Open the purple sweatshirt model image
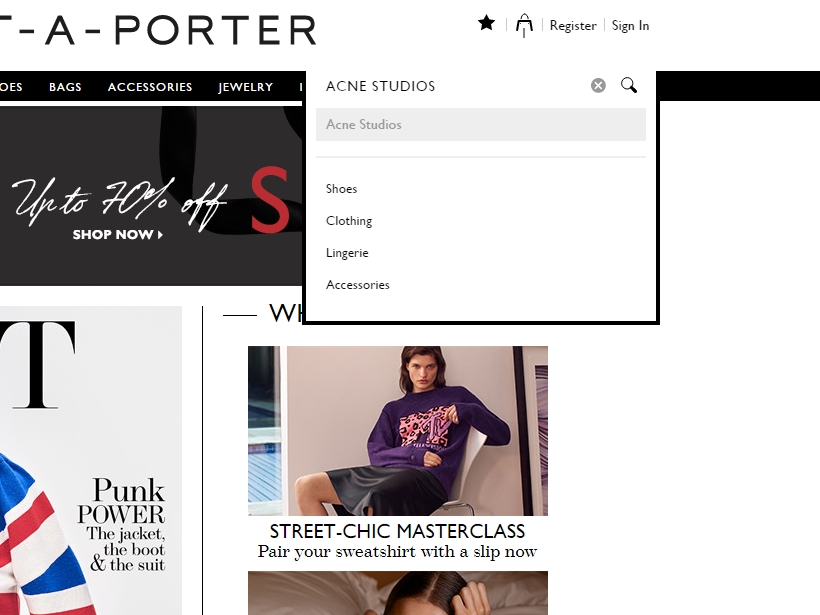This screenshot has height=615, width=820. (x=398, y=430)
